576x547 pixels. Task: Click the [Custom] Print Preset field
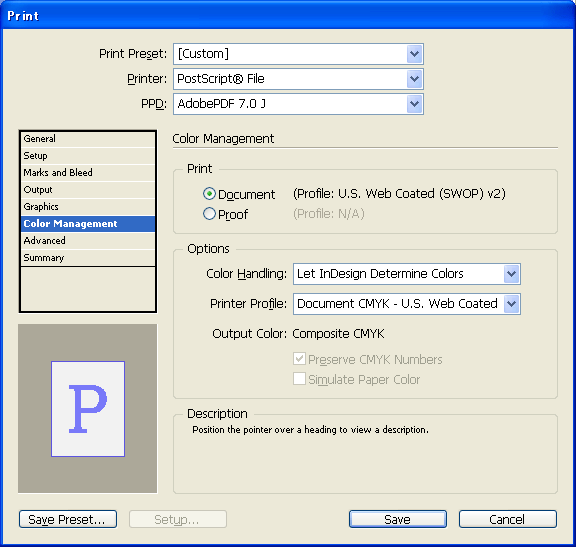[x=298, y=54]
